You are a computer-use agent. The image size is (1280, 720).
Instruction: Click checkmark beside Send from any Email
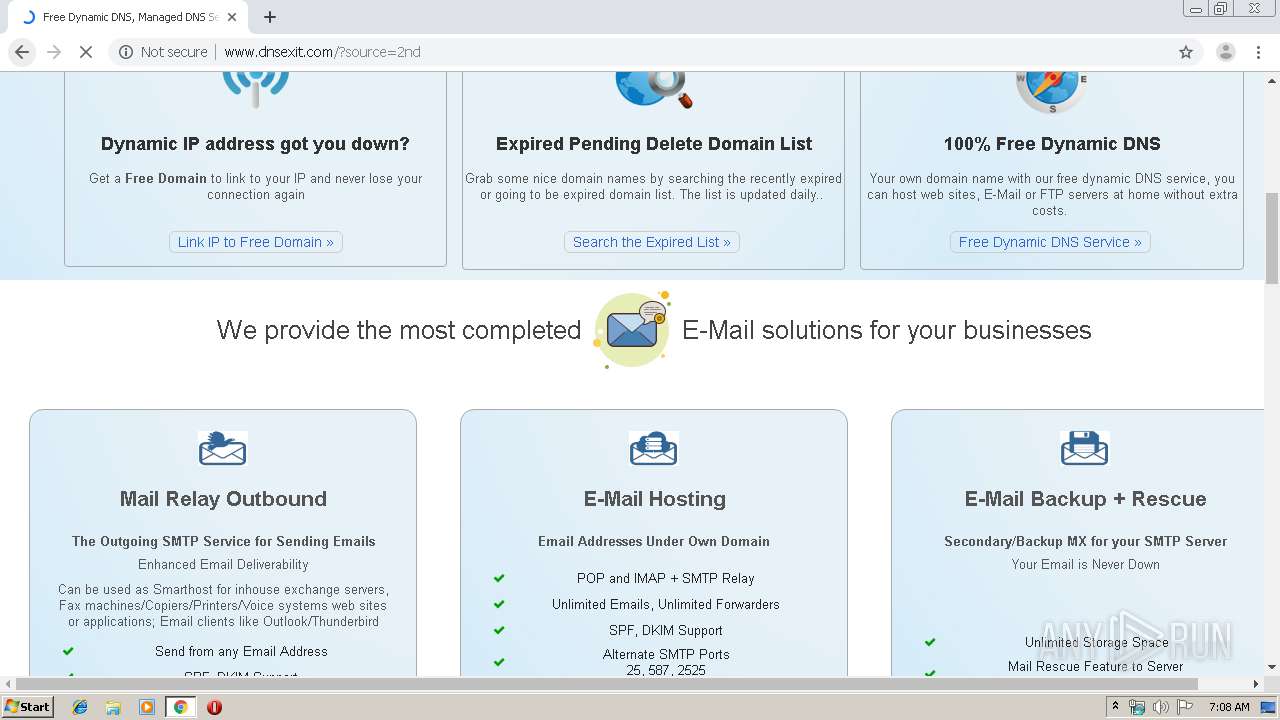[x=68, y=651]
